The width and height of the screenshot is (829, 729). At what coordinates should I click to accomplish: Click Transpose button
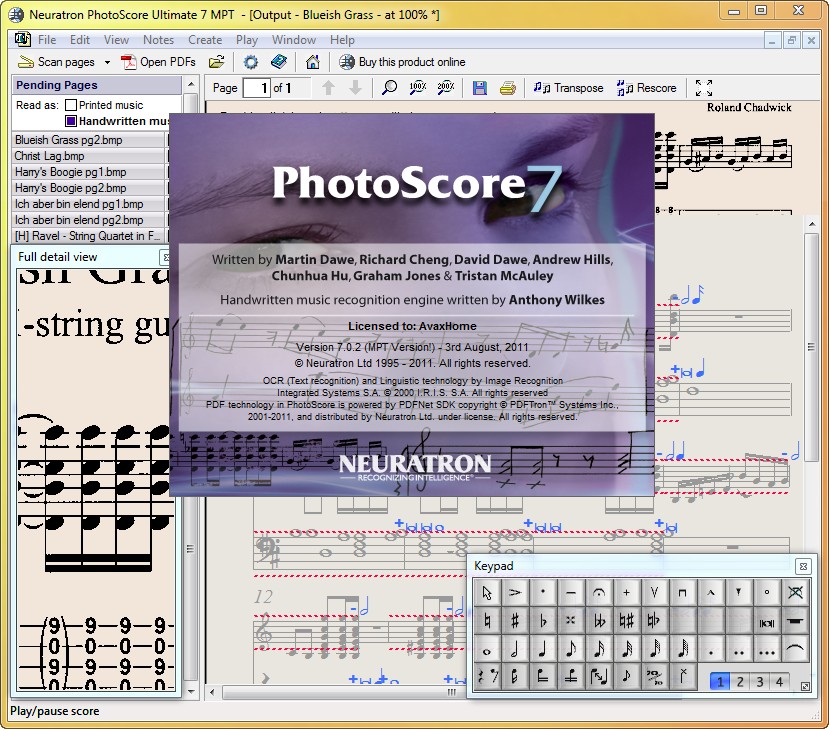[x=568, y=88]
